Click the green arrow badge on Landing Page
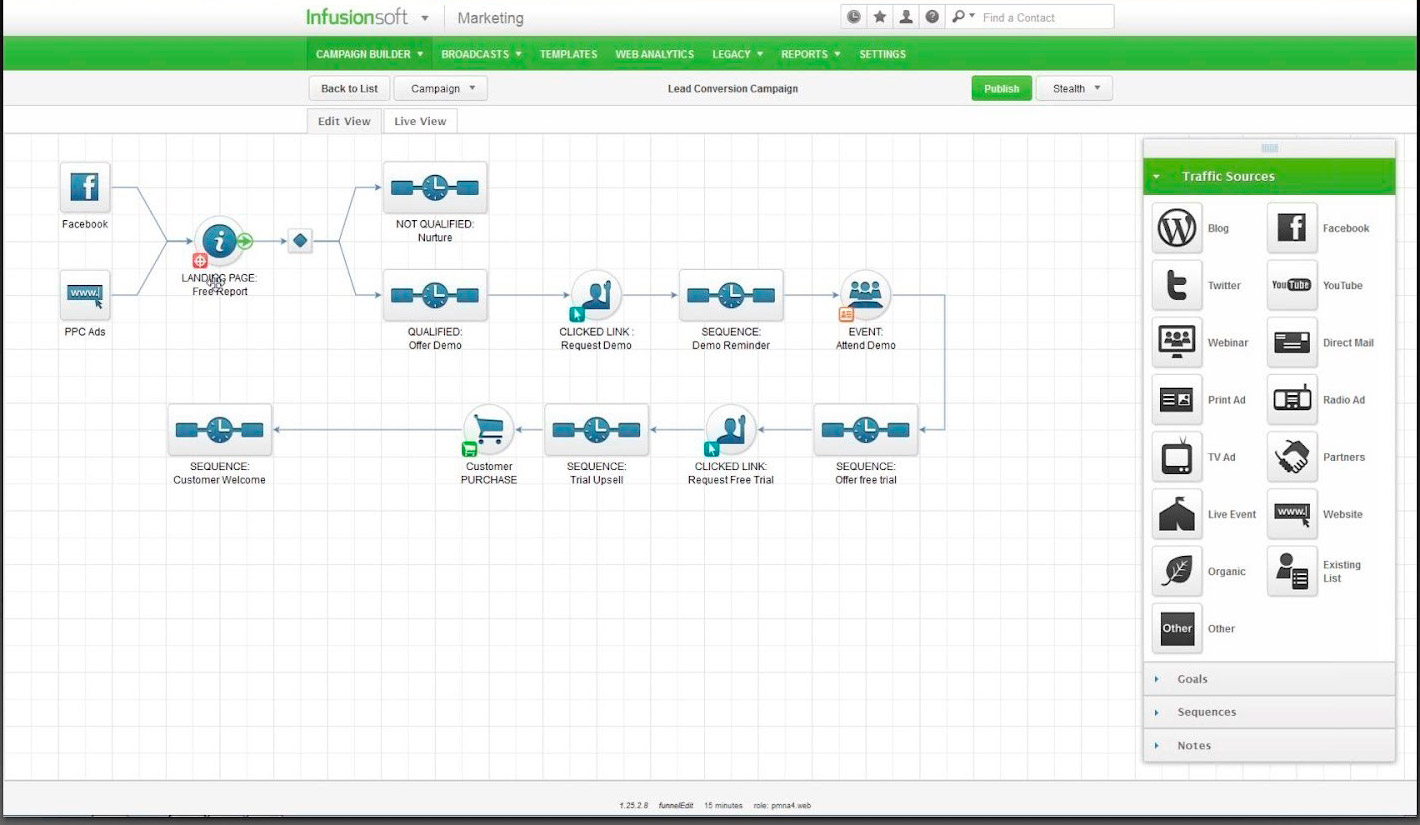Viewport: 1420px width, 825px height. (x=246, y=241)
